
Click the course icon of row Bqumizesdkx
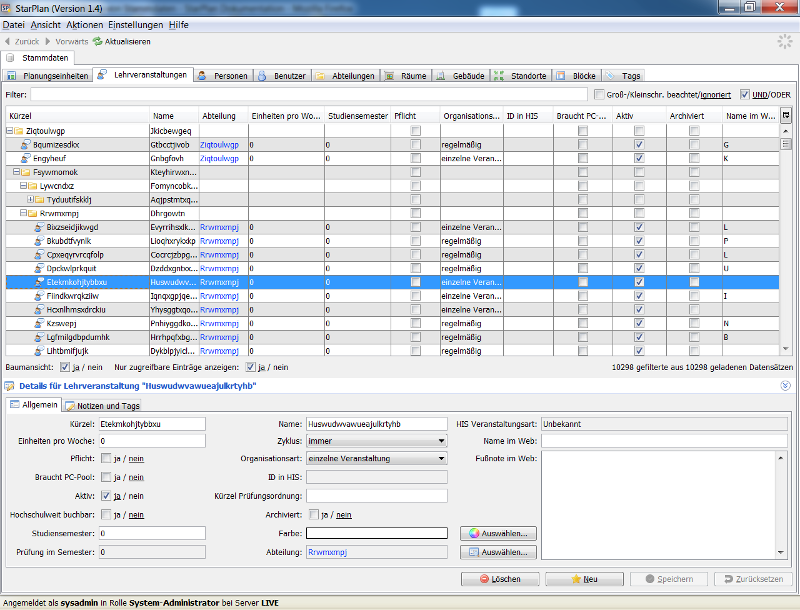tap(26, 144)
